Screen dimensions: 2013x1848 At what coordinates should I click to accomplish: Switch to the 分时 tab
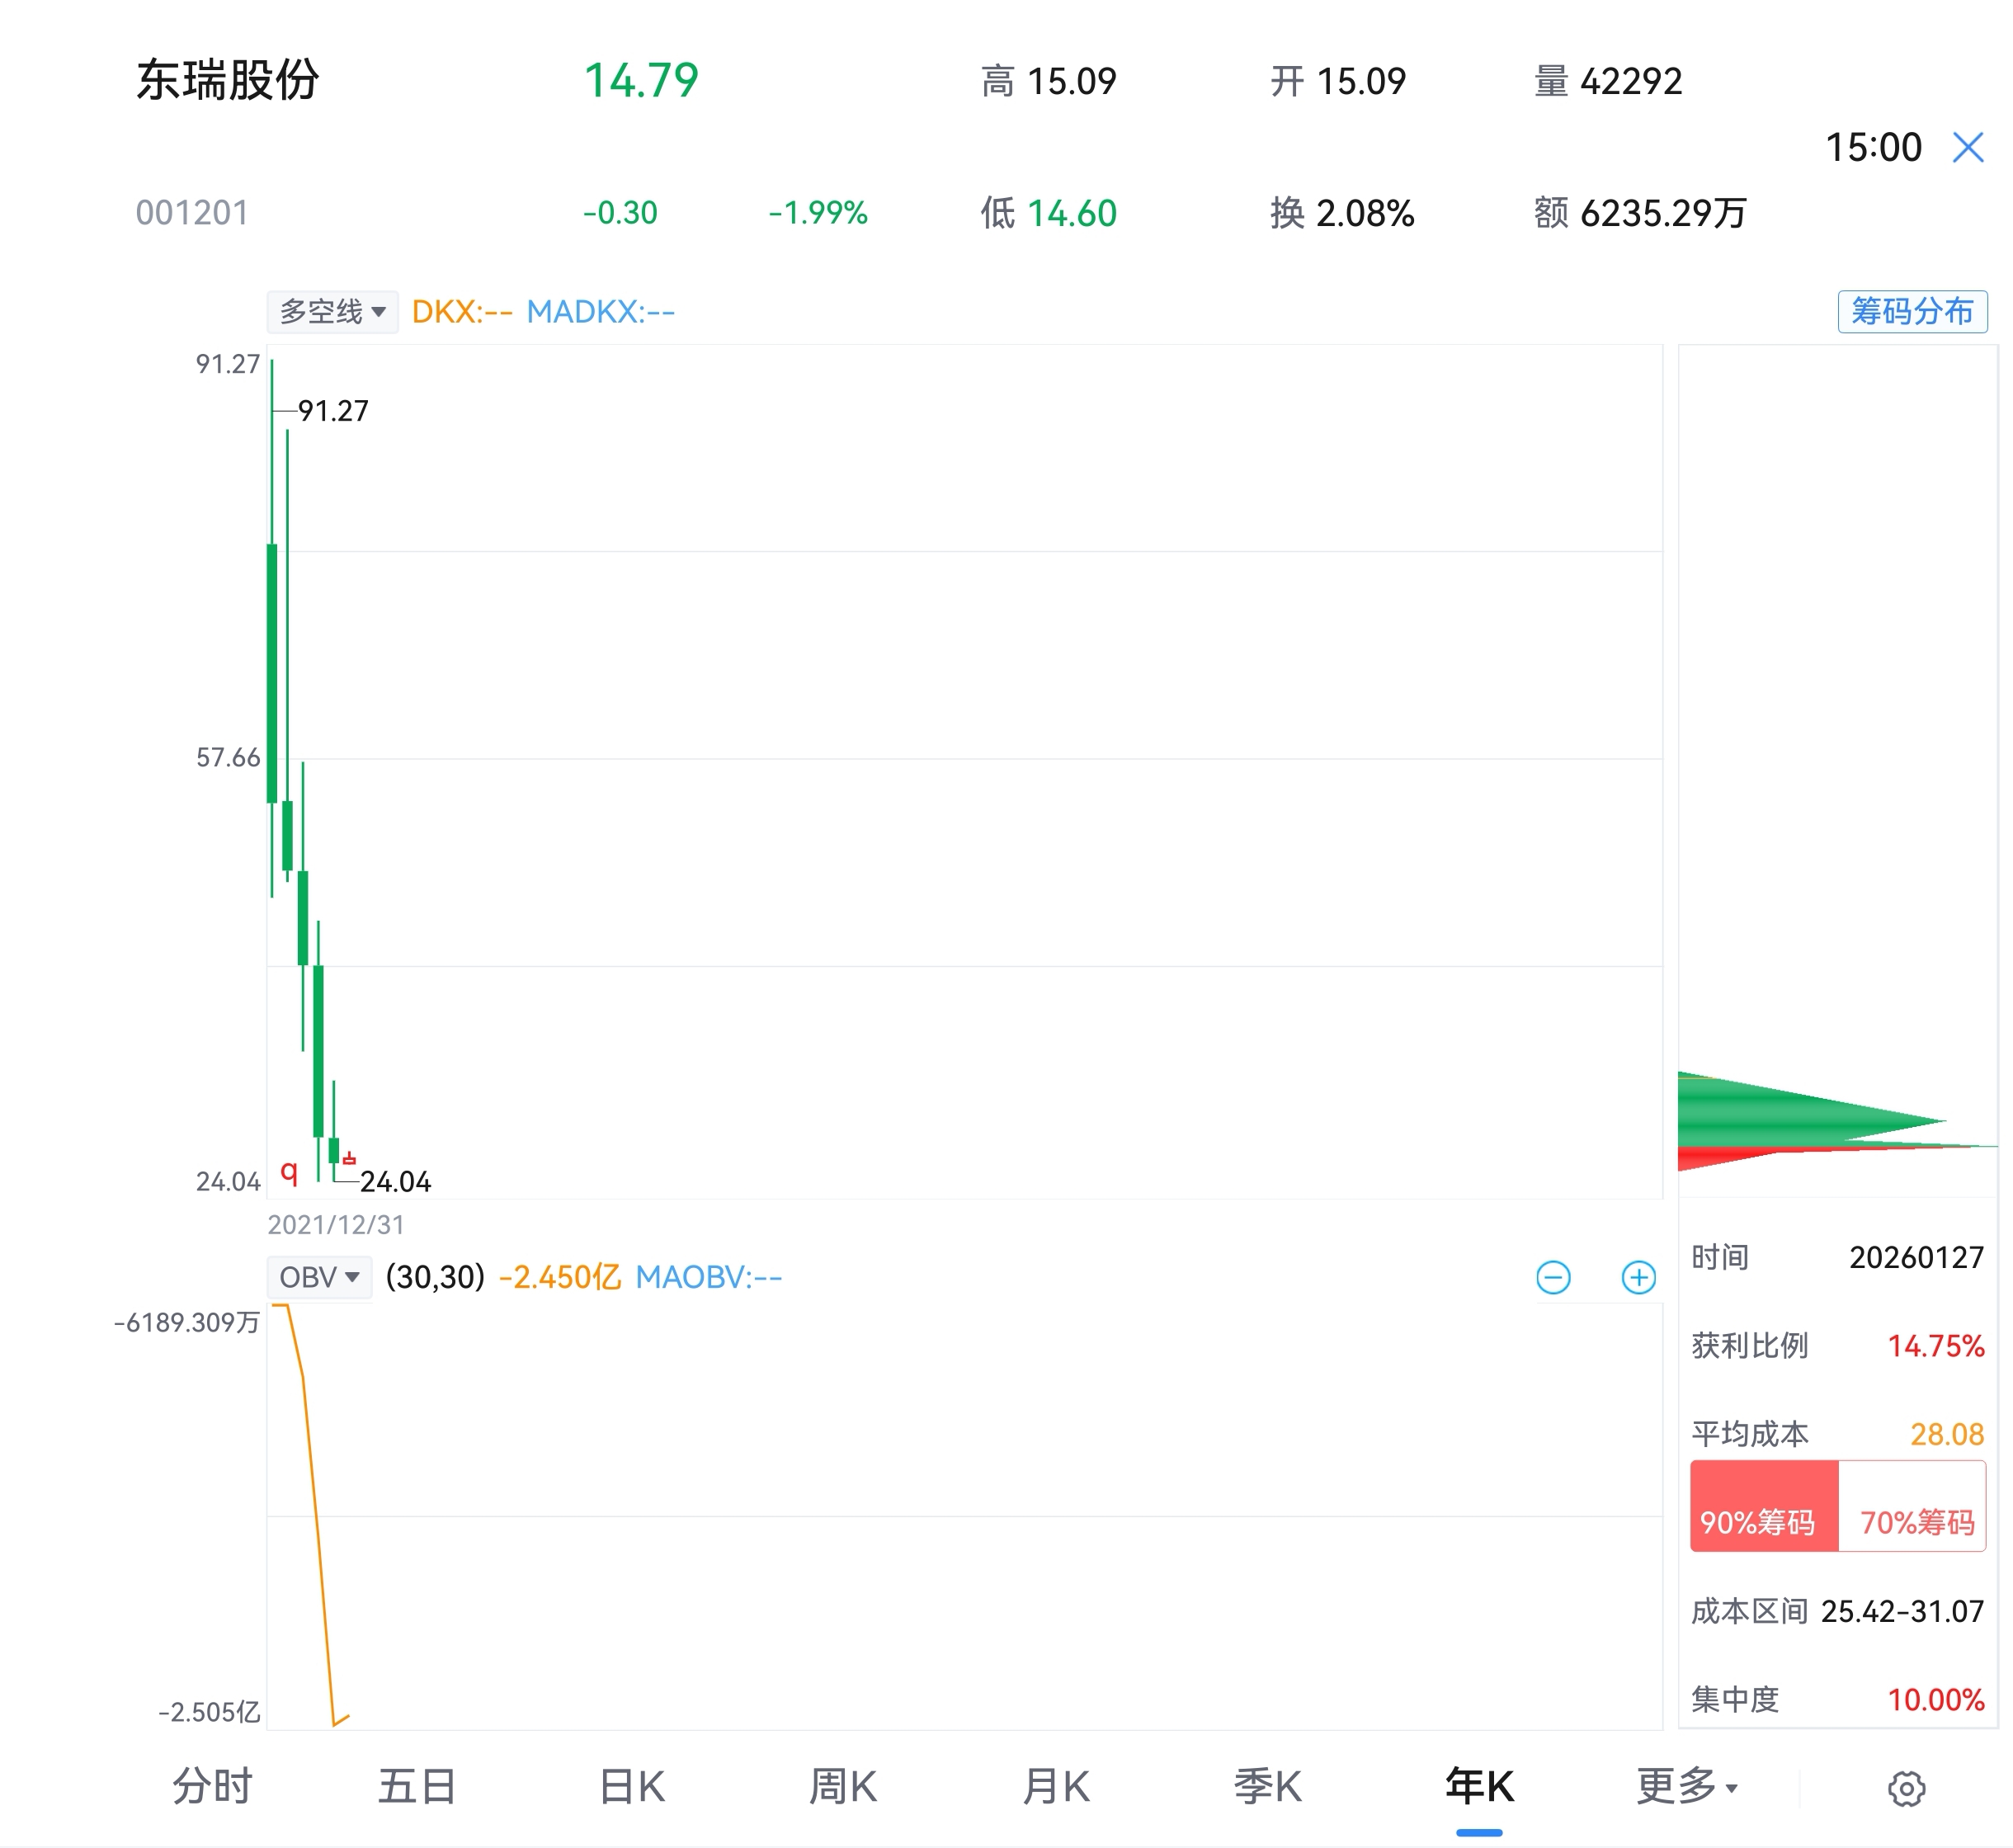(212, 1786)
